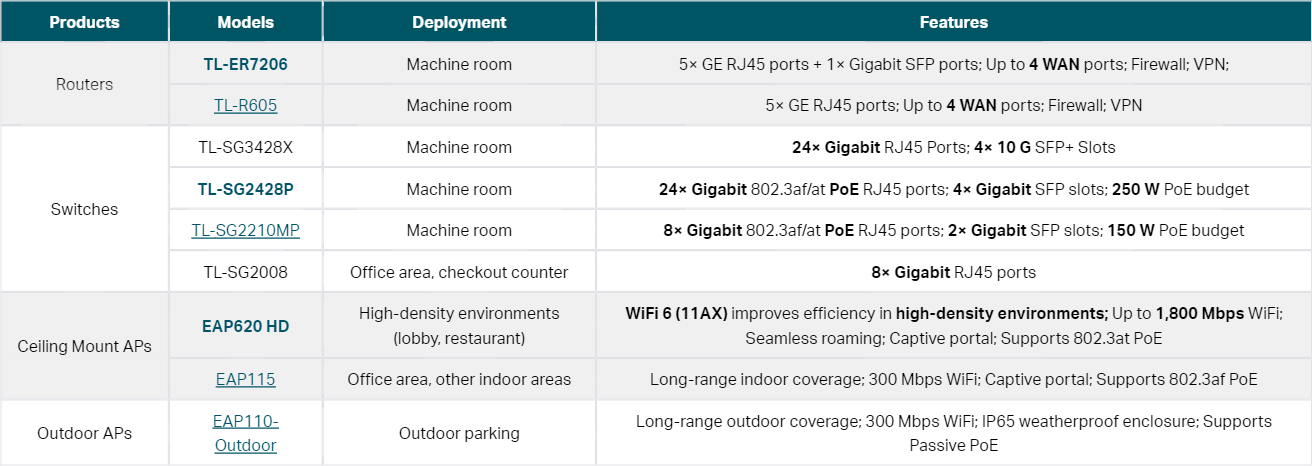Click the Outdoor APs category cell
Screen dimensions: 1312x466
click(x=84, y=434)
